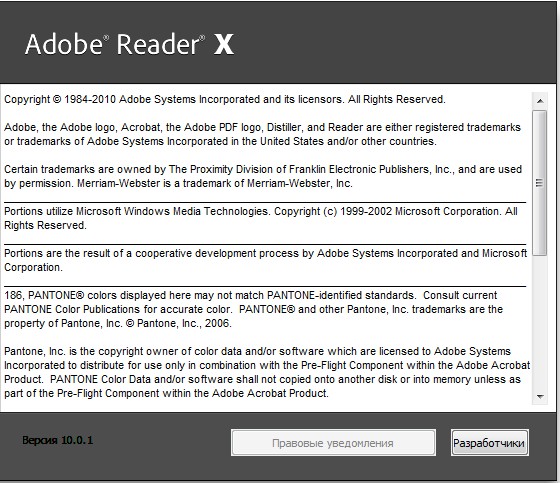Click the paragraph starting 'Adobe, the Adobe logo'
The height and width of the screenshot is (483, 560).
[262, 134]
